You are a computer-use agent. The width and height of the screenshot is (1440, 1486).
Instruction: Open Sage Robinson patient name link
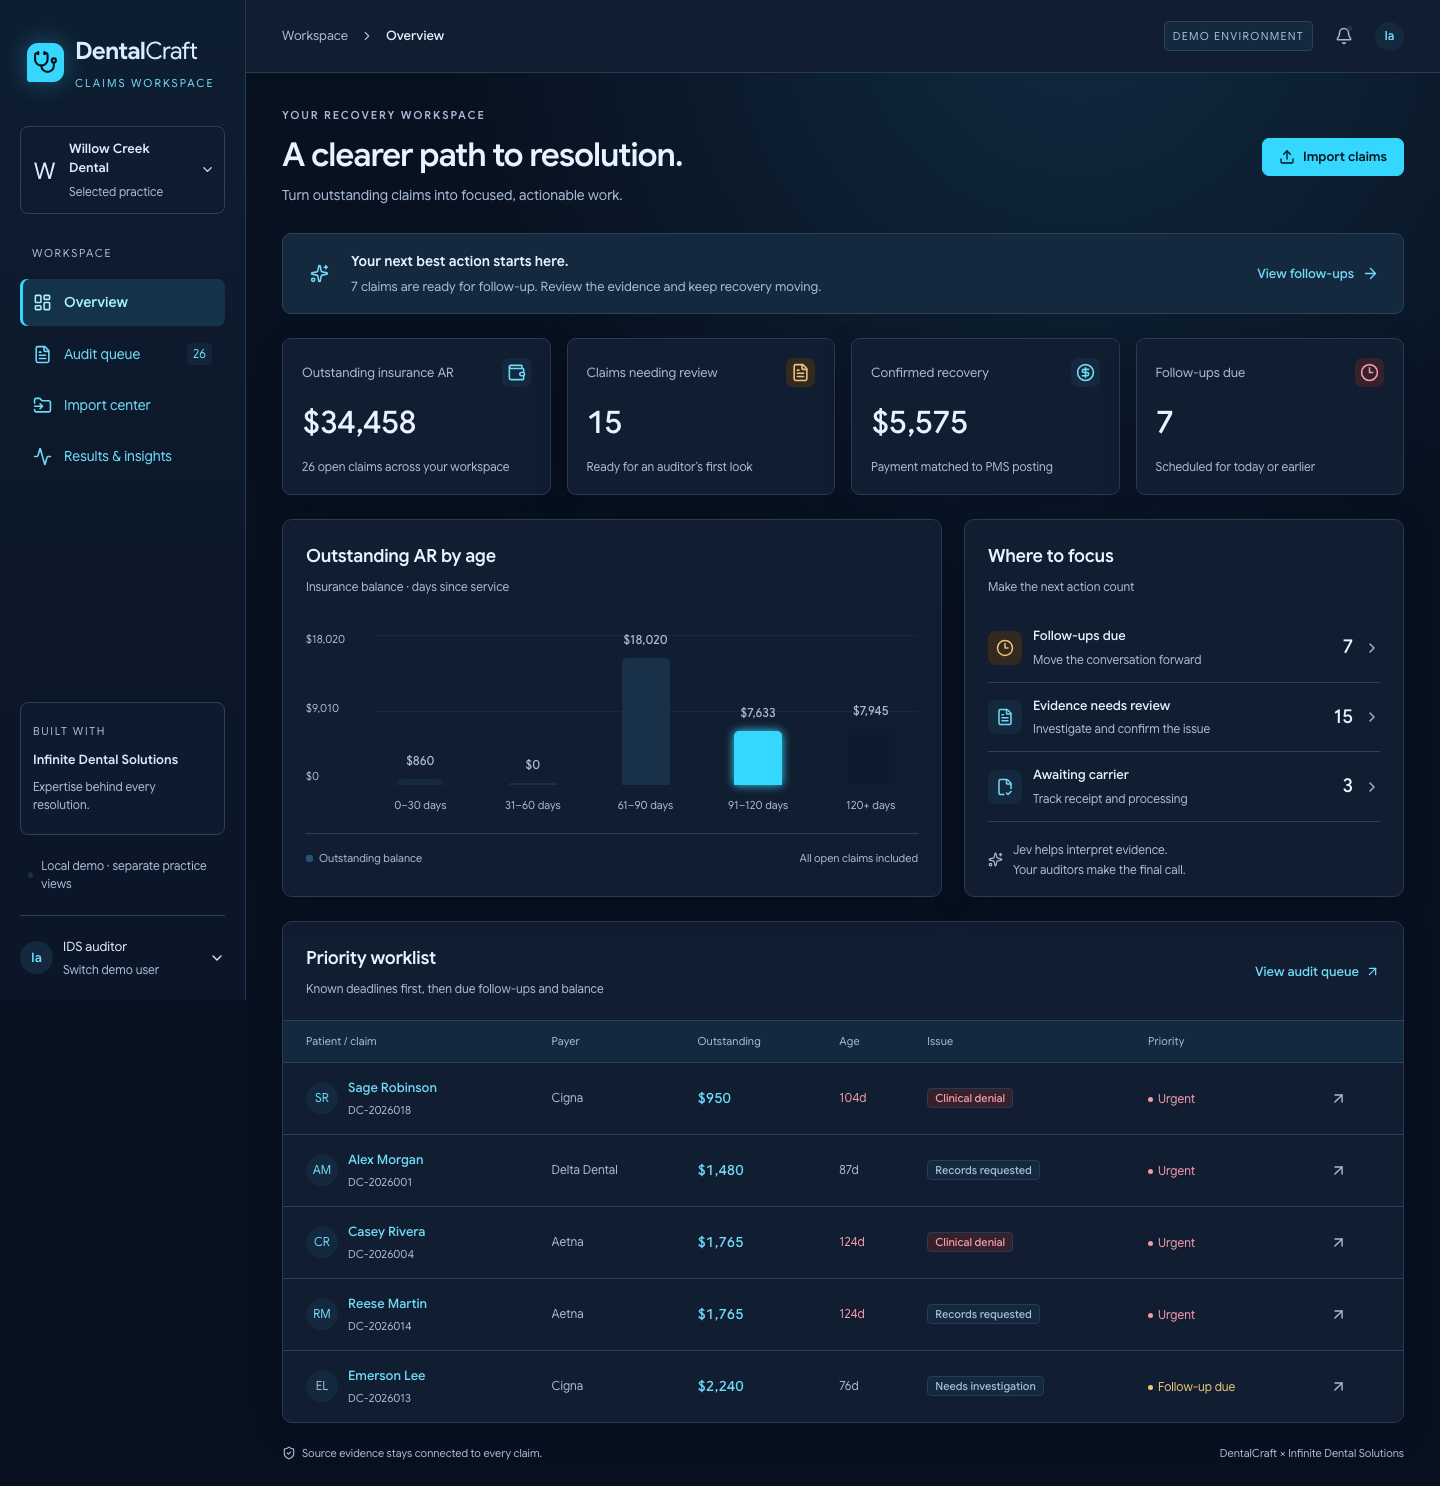click(392, 1088)
